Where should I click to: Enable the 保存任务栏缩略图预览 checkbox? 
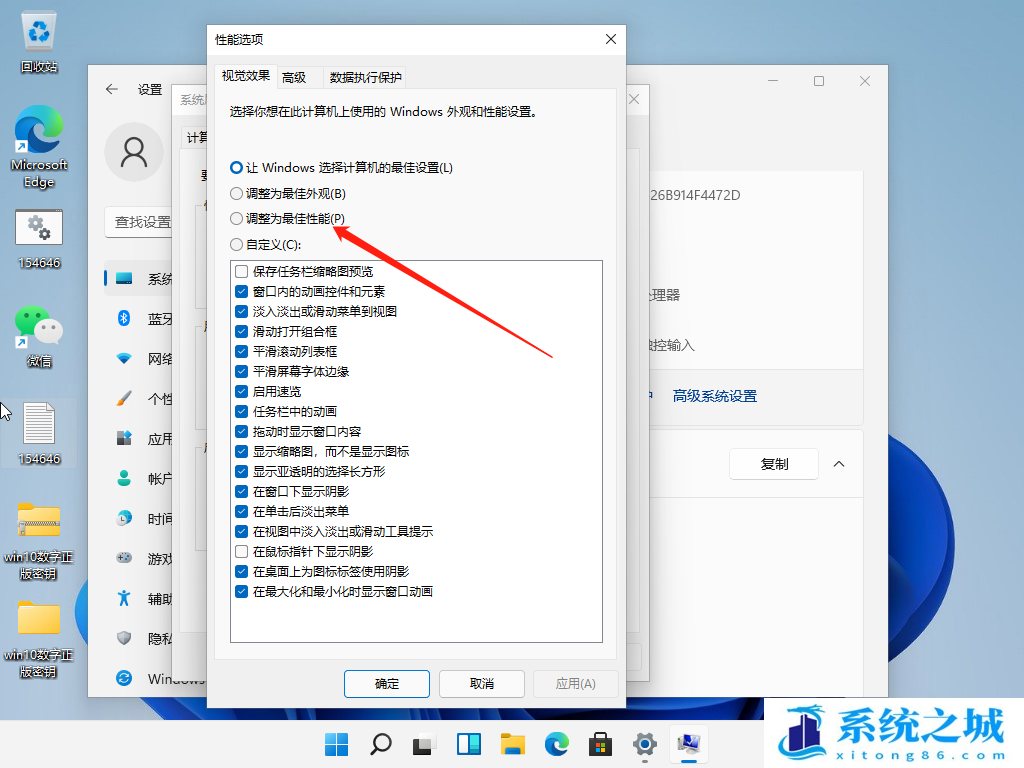pyautogui.click(x=241, y=270)
